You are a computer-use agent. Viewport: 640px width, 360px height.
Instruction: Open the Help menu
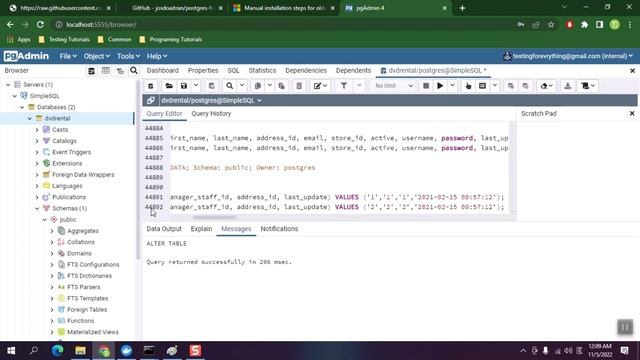tap(157, 56)
